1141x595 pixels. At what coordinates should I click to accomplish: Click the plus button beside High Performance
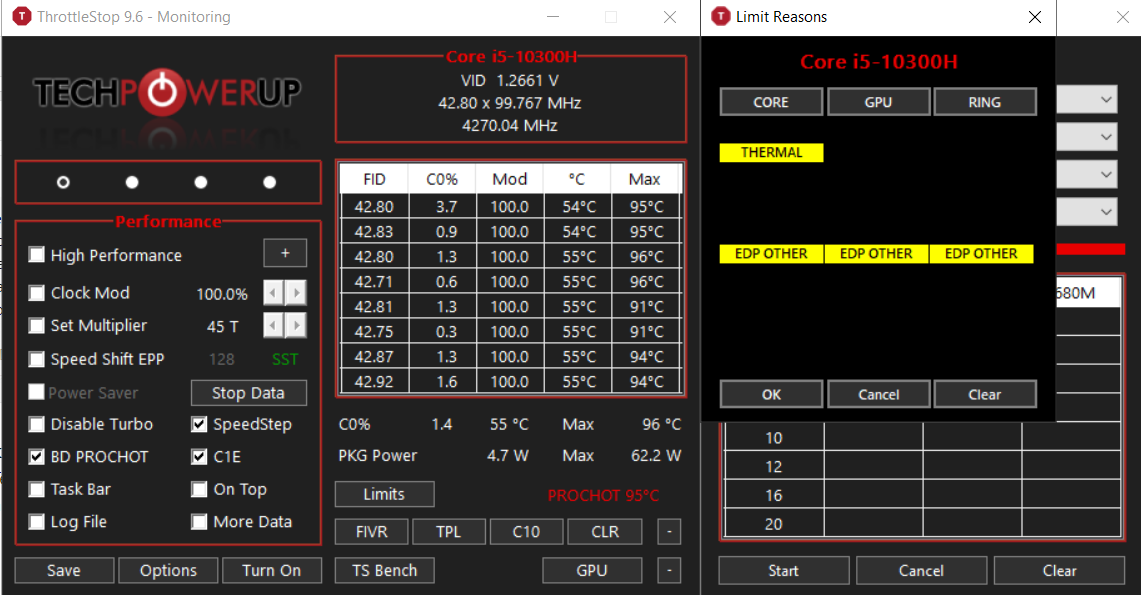285,253
